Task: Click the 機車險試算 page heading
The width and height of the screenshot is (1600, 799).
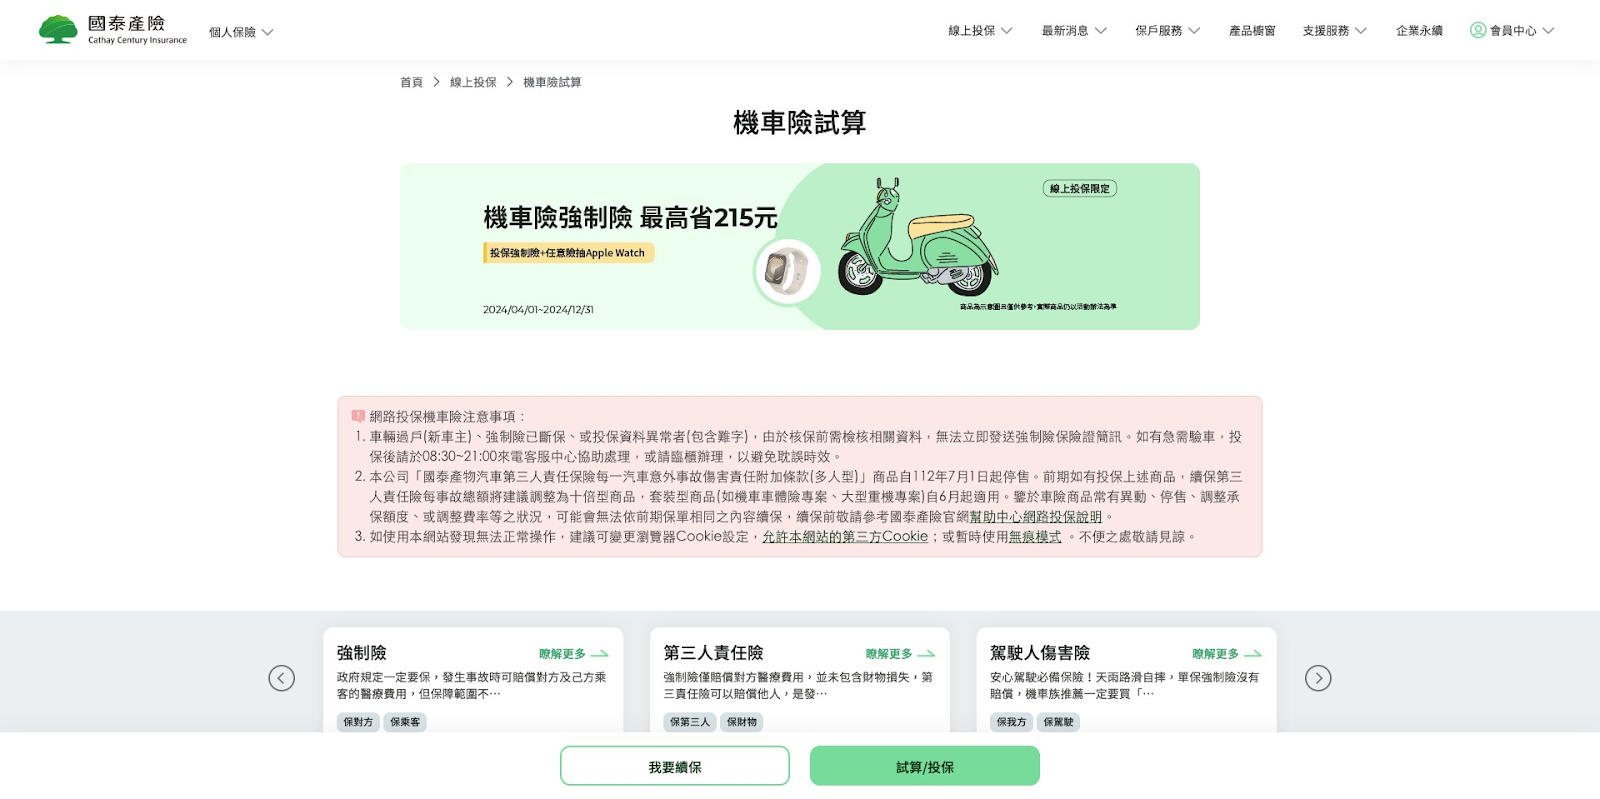Action: (800, 122)
